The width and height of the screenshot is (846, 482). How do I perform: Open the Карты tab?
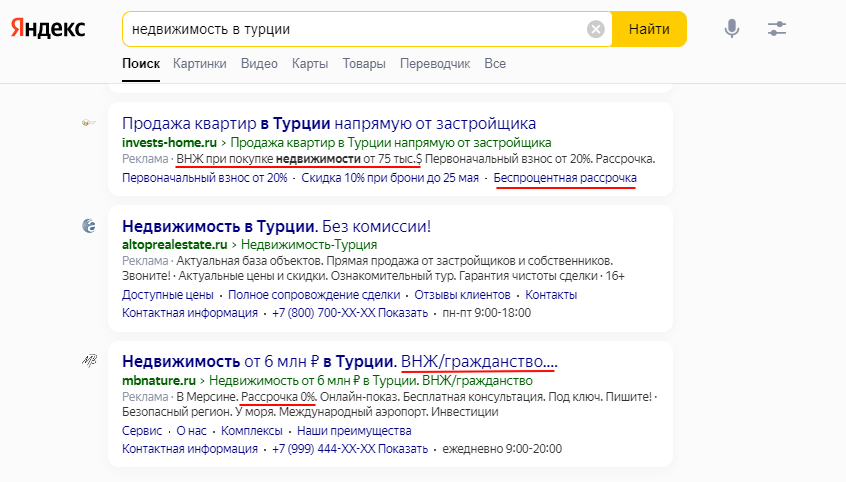pos(310,64)
